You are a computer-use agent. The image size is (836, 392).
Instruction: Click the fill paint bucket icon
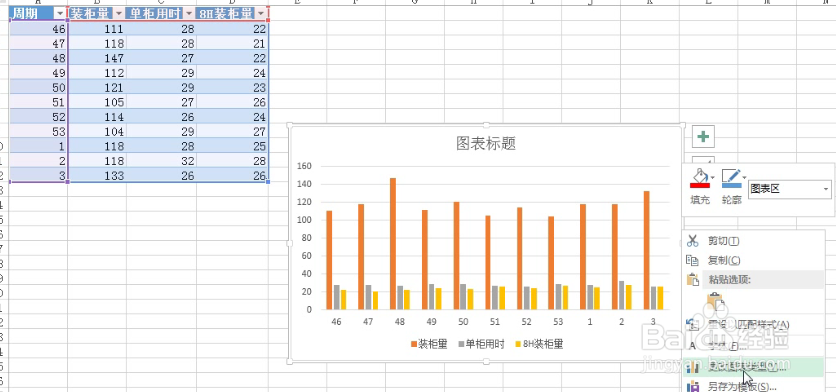pyautogui.click(x=700, y=178)
